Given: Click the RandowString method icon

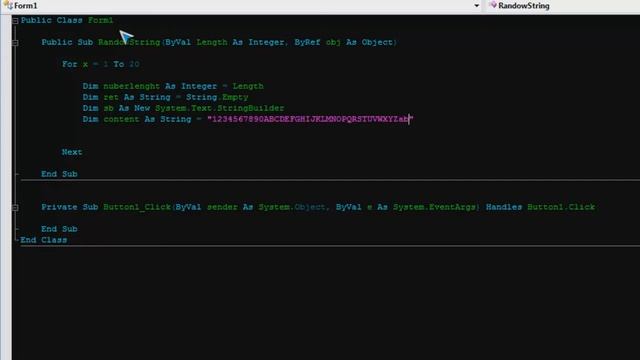Looking at the screenshot, I should (x=493, y=5).
